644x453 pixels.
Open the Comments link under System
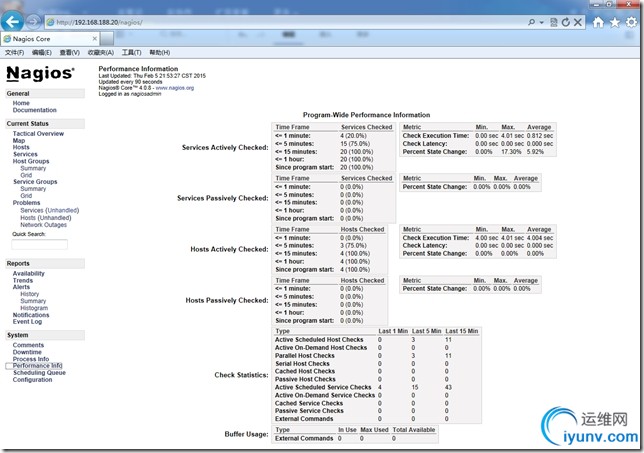coord(28,345)
